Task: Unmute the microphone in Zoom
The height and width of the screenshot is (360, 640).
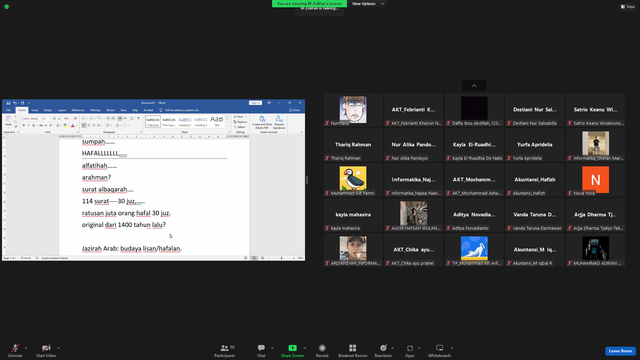Action: [15, 350]
